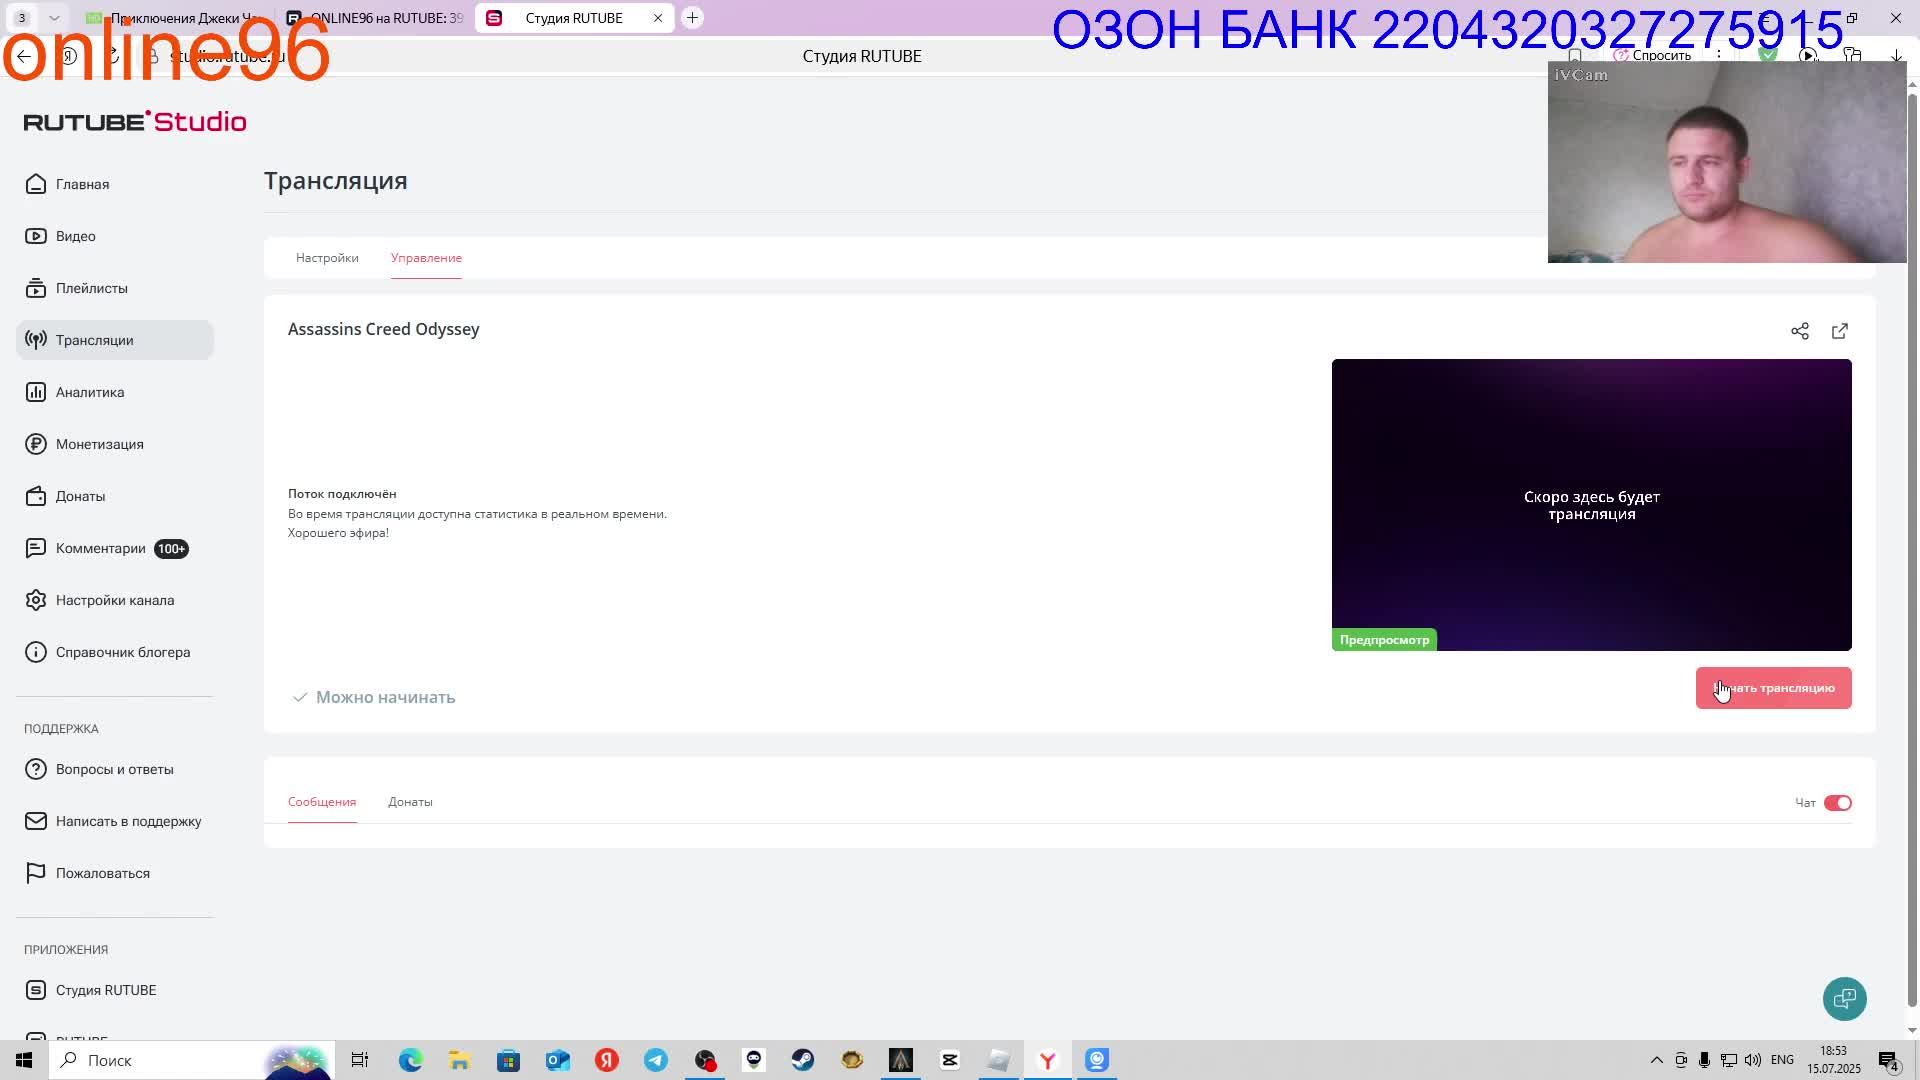Open Steam from the taskbar
1920x1080 pixels.
pos(803,1060)
